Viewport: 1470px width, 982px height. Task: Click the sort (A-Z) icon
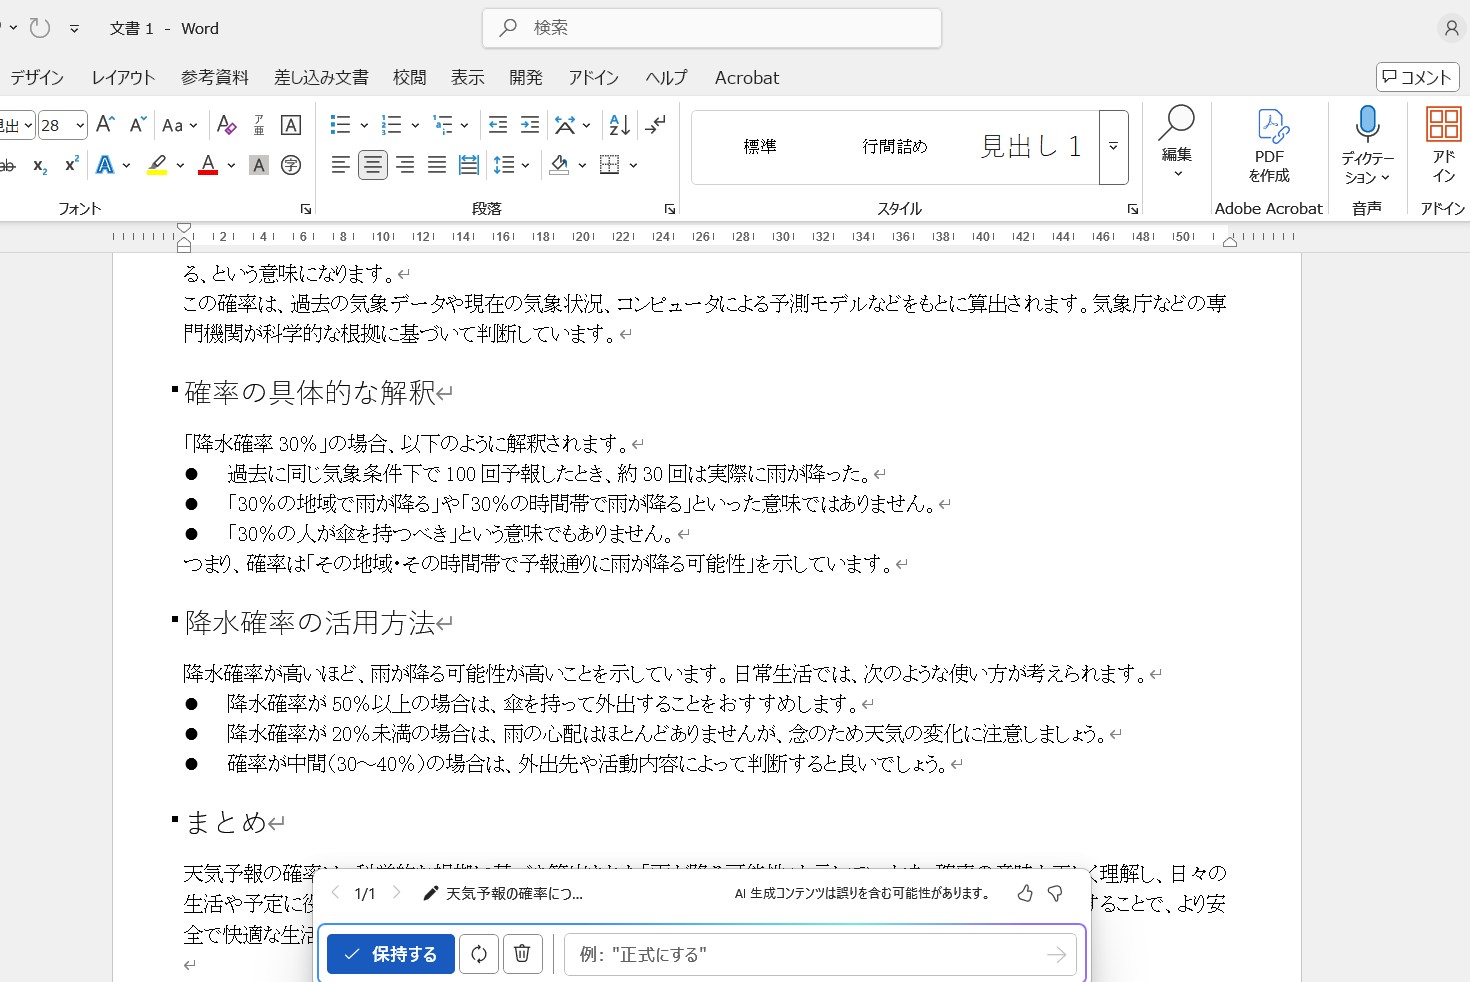pyautogui.click(x=620, y=125)
